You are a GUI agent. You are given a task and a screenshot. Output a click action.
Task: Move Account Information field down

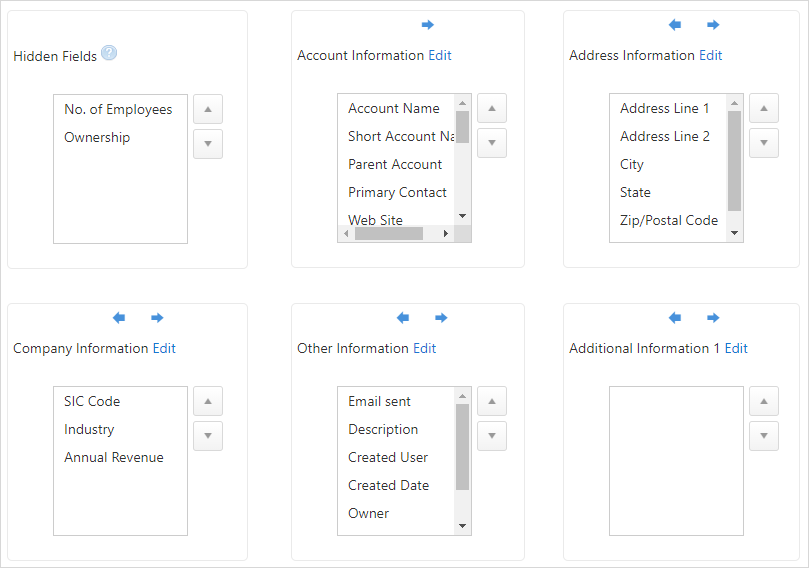[492, 143]
